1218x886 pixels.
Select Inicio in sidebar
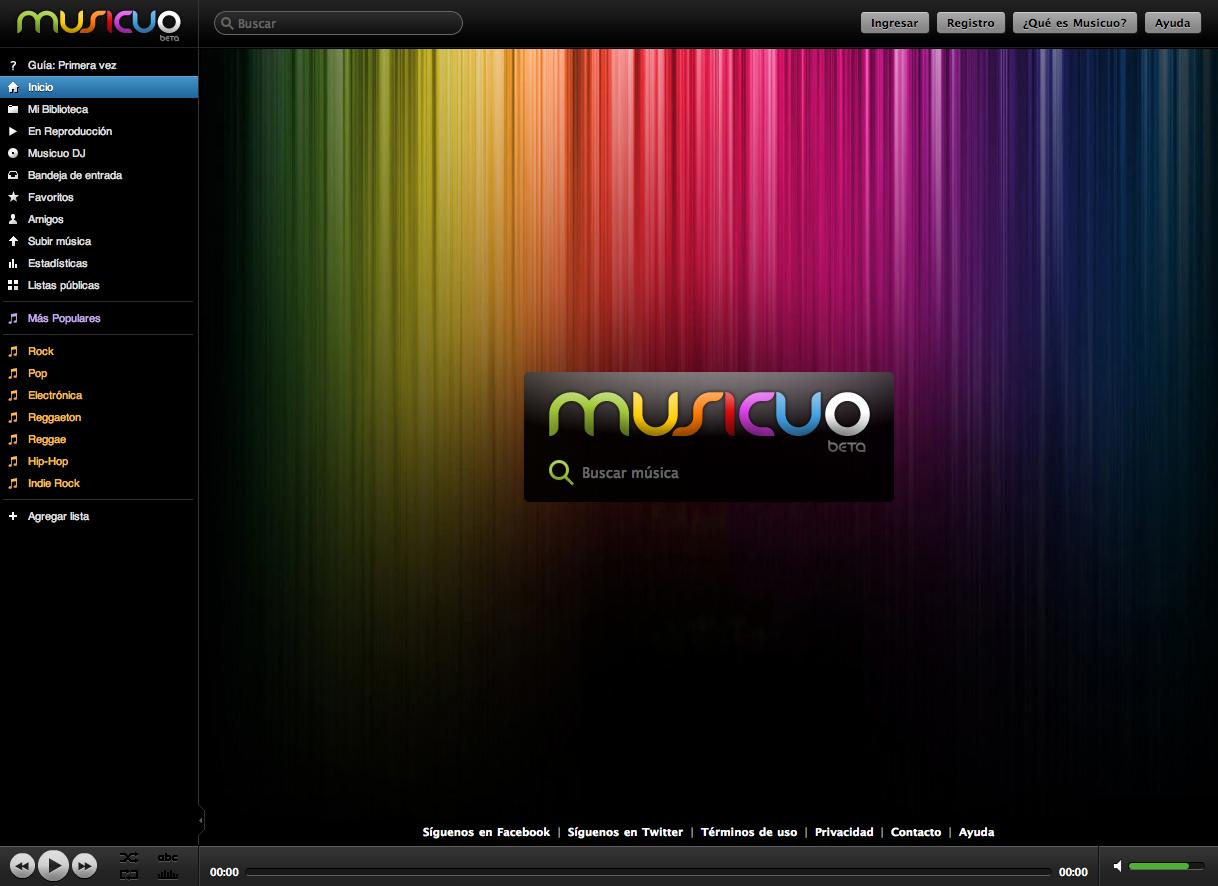(x=99, y=87)
